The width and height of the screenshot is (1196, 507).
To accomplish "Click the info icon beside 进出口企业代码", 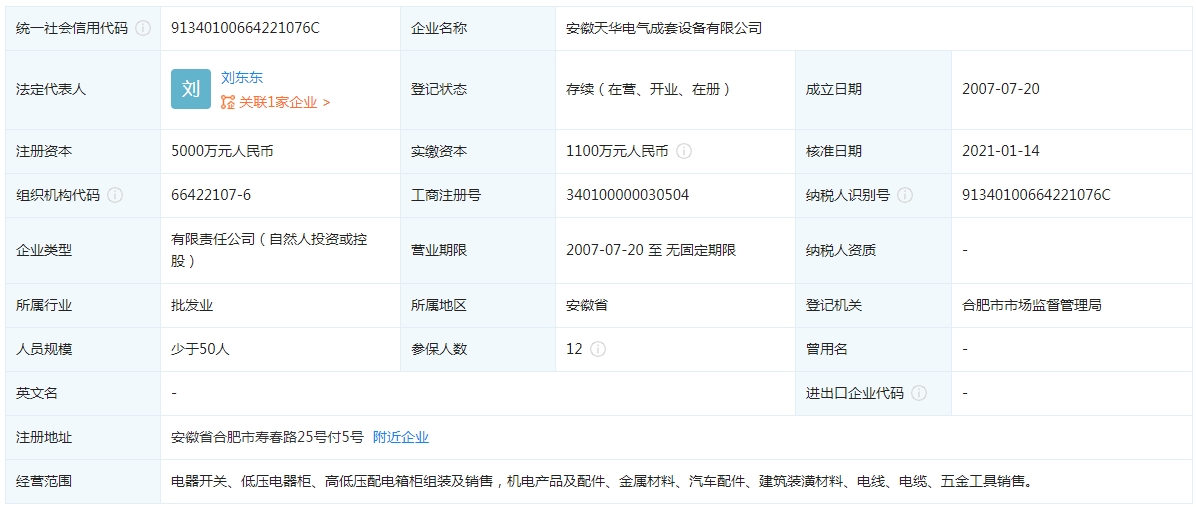I will coord(919,393).
